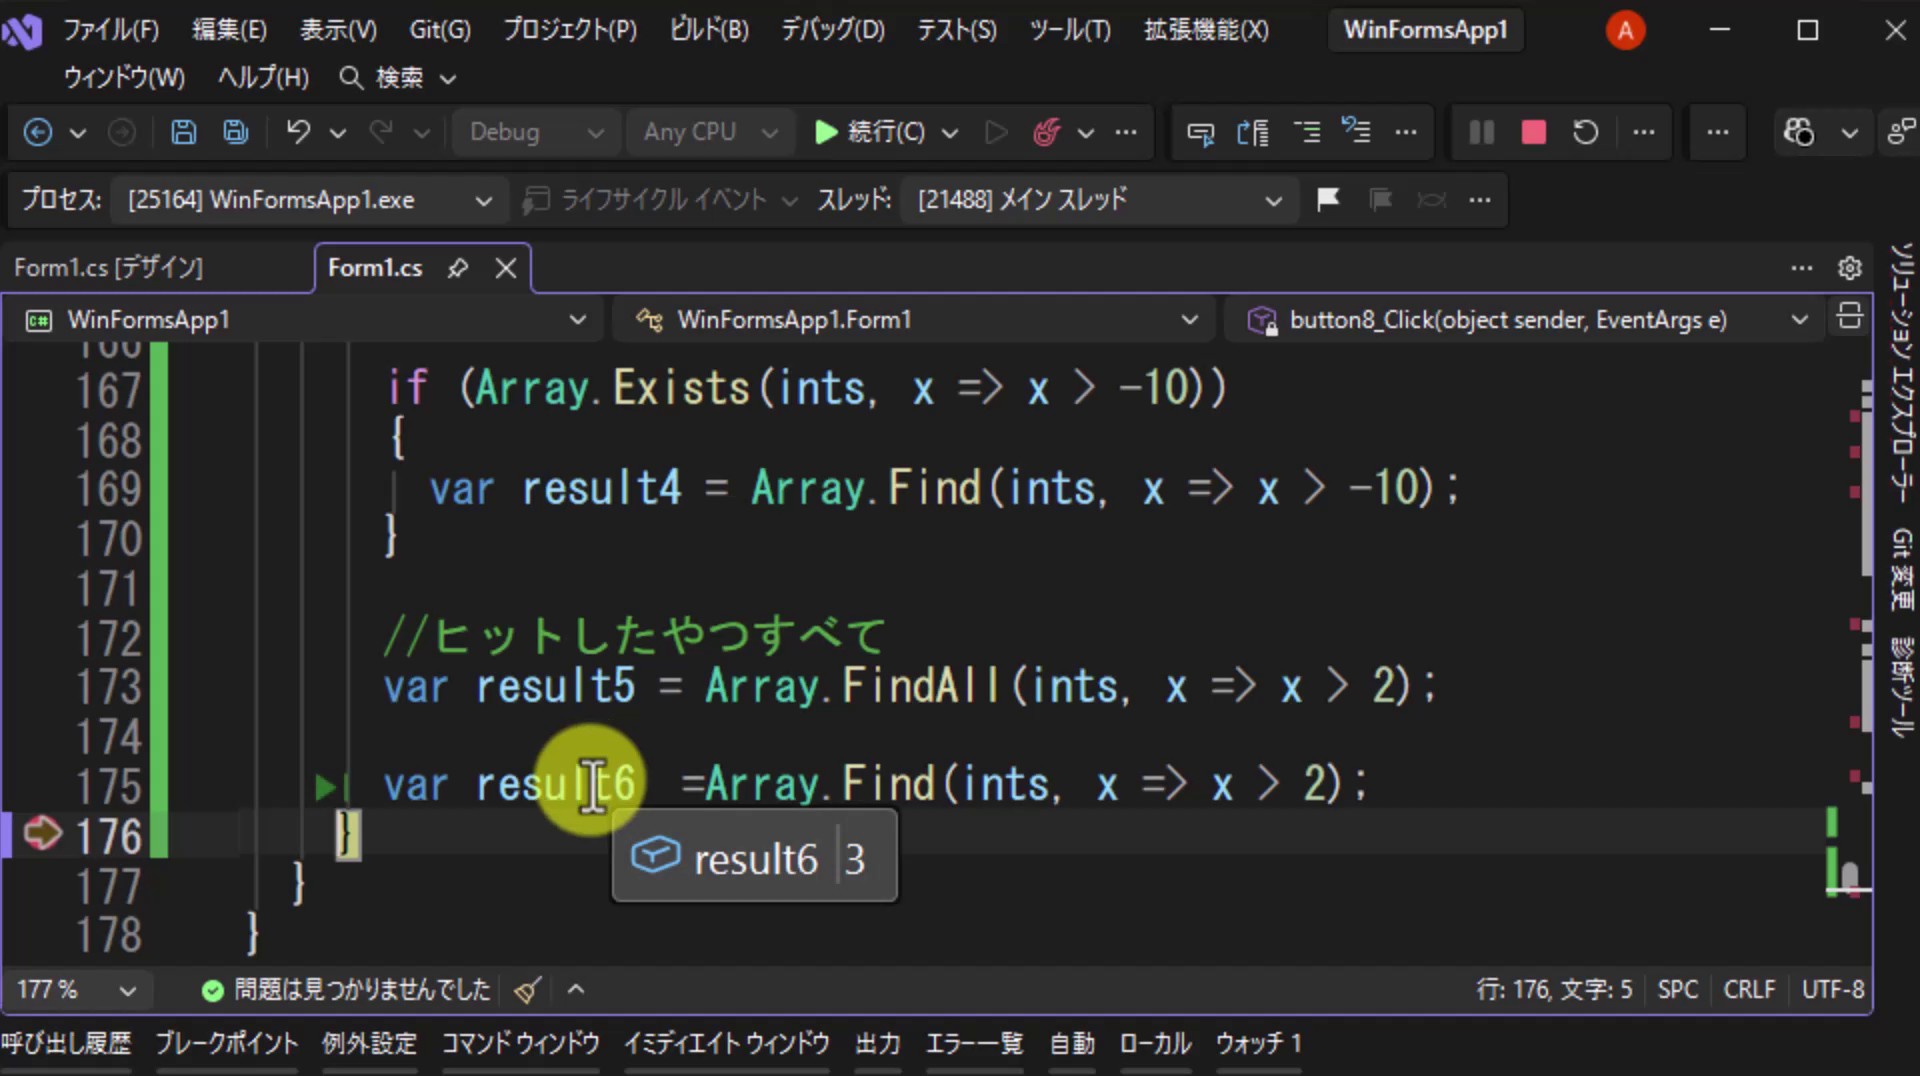The width and height of the screenshot is (1920, 1076).
Task: Expand the main thread dropdown
Action: (1098, 200)
